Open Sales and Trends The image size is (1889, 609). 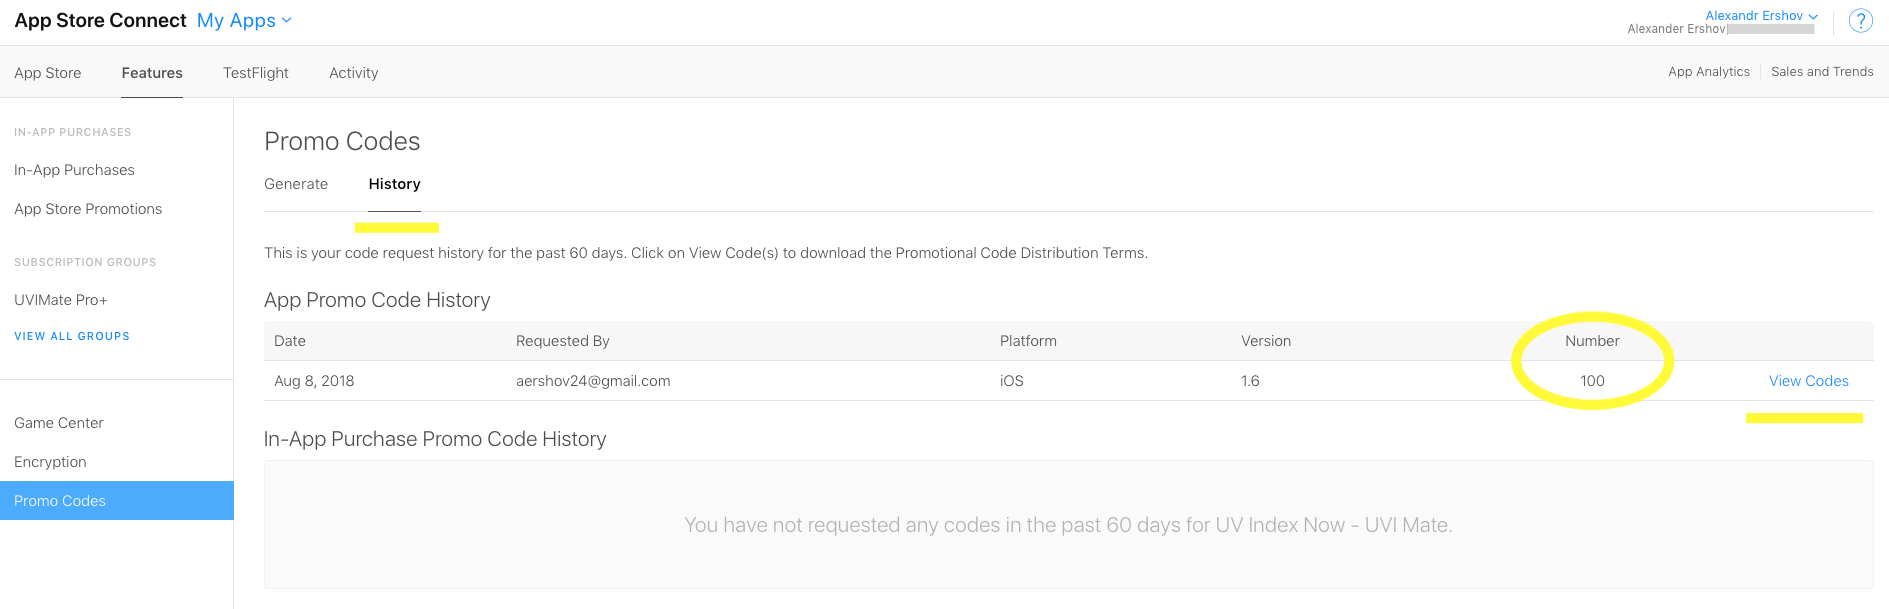coord(1822,72)
